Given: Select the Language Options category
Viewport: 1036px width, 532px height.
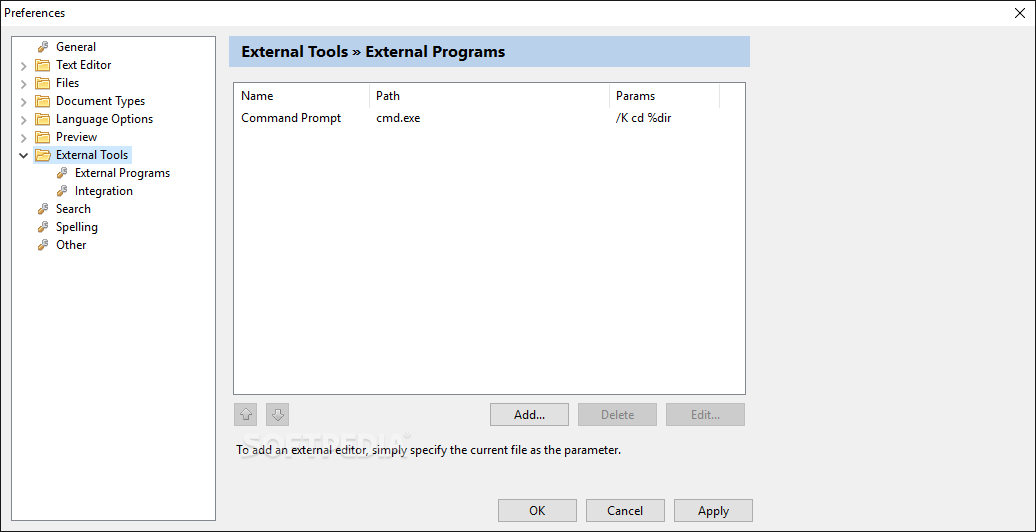Looking at the screenshot, I should [x=104, y=119].
